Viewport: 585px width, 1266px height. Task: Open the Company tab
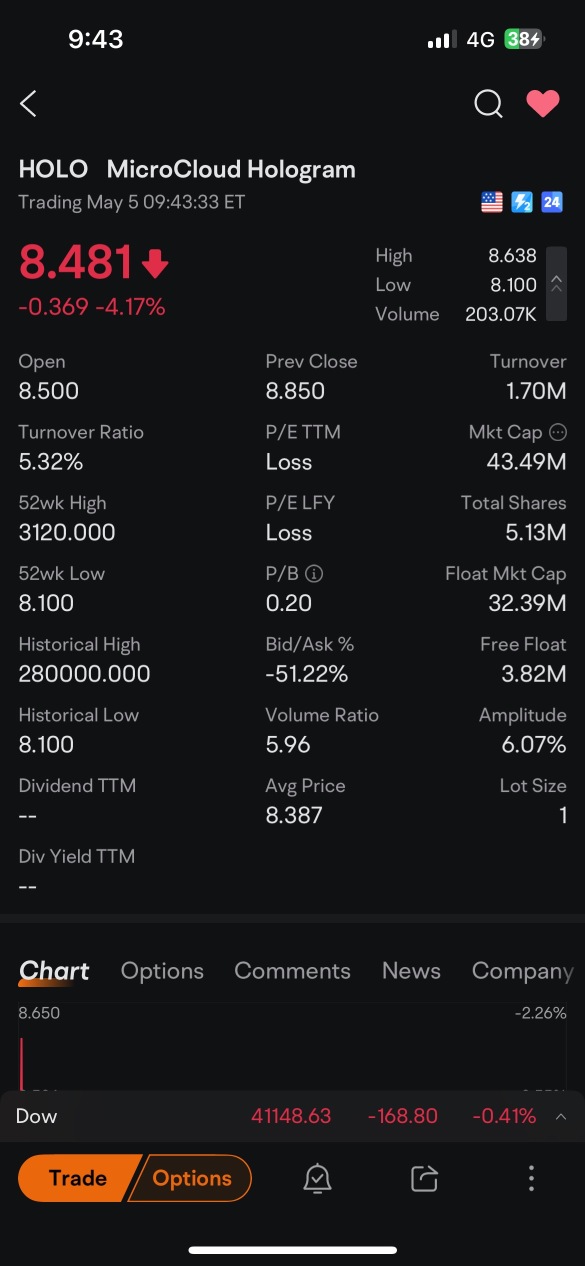[522, 971]
